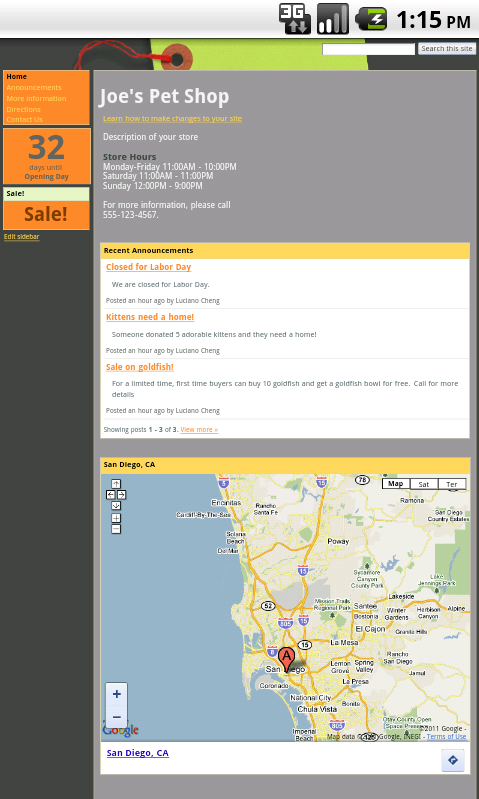Viewport: 479px width, 799px height.
Task: Click the phone number 555-123-4567 text
Action: pos(130,215)
